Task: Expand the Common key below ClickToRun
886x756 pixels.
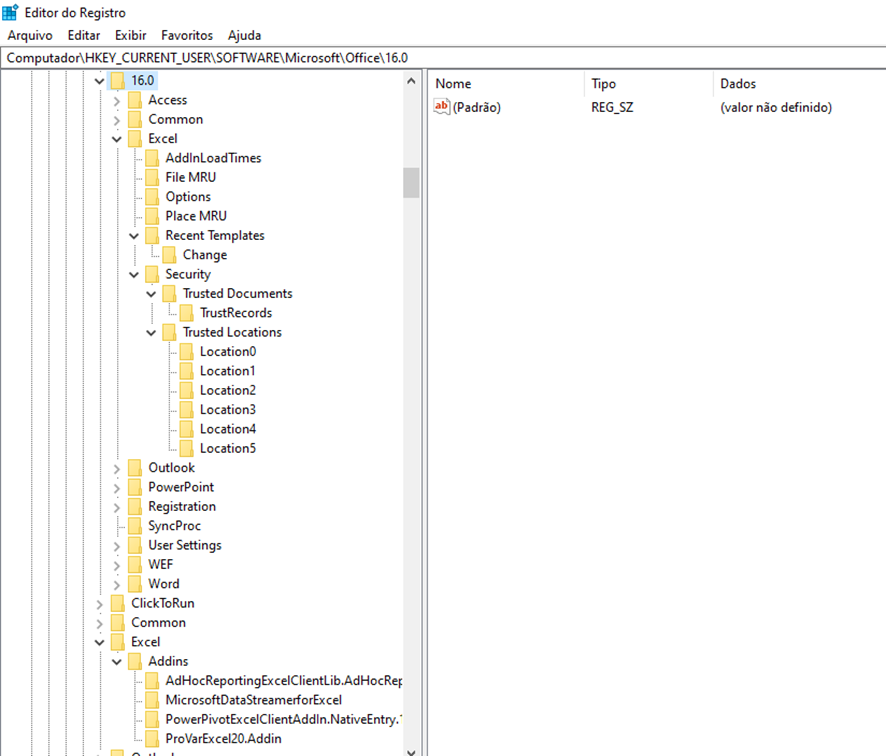Action: (x=99, y=624)
